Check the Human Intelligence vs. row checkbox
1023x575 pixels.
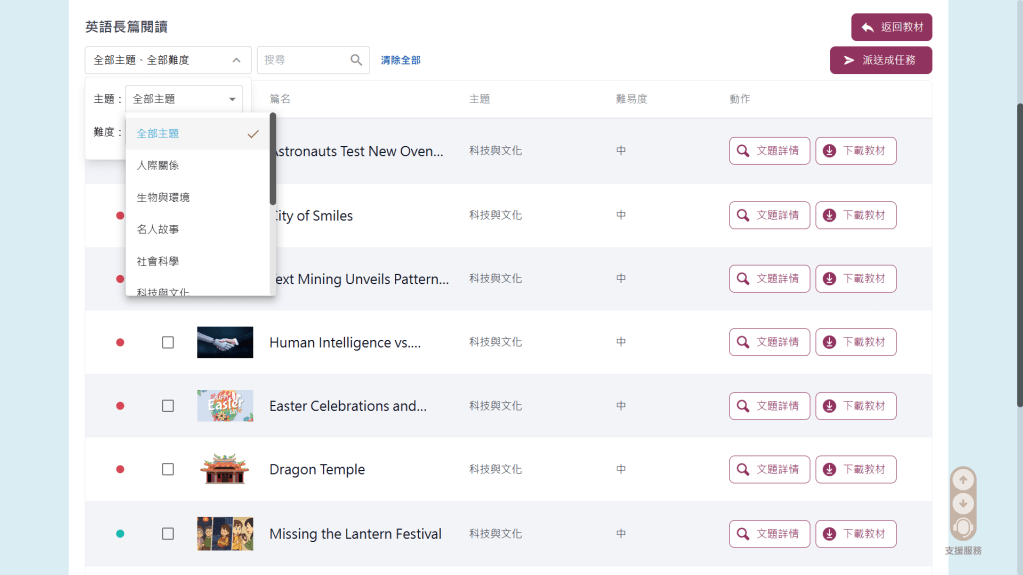[x=168, y=342]
